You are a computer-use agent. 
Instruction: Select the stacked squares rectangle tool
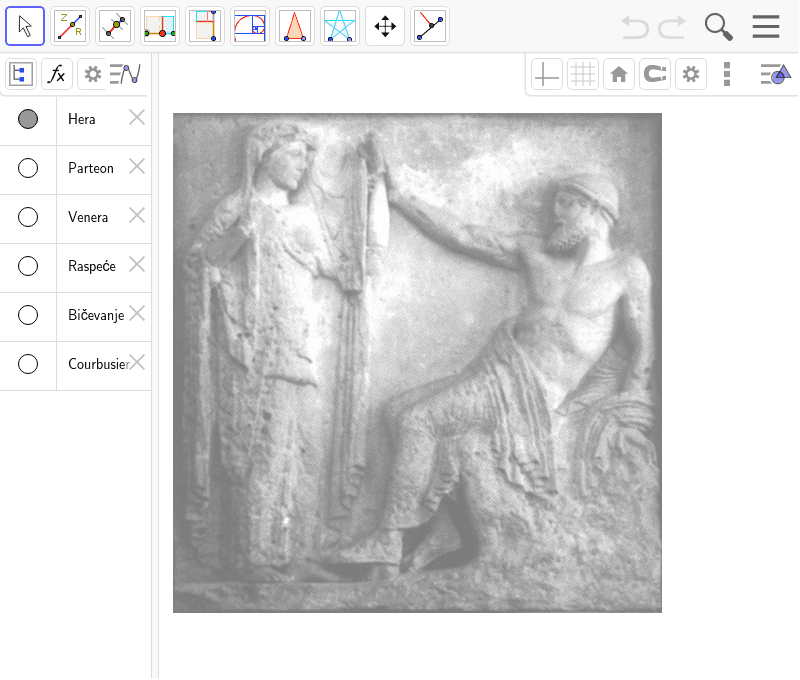pos(205,26)
